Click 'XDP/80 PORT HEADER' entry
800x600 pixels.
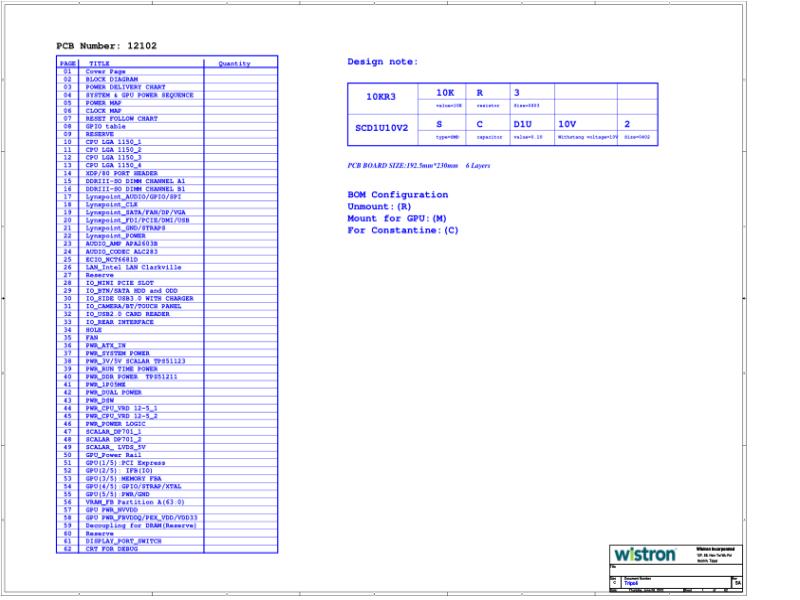coord(121,173)
